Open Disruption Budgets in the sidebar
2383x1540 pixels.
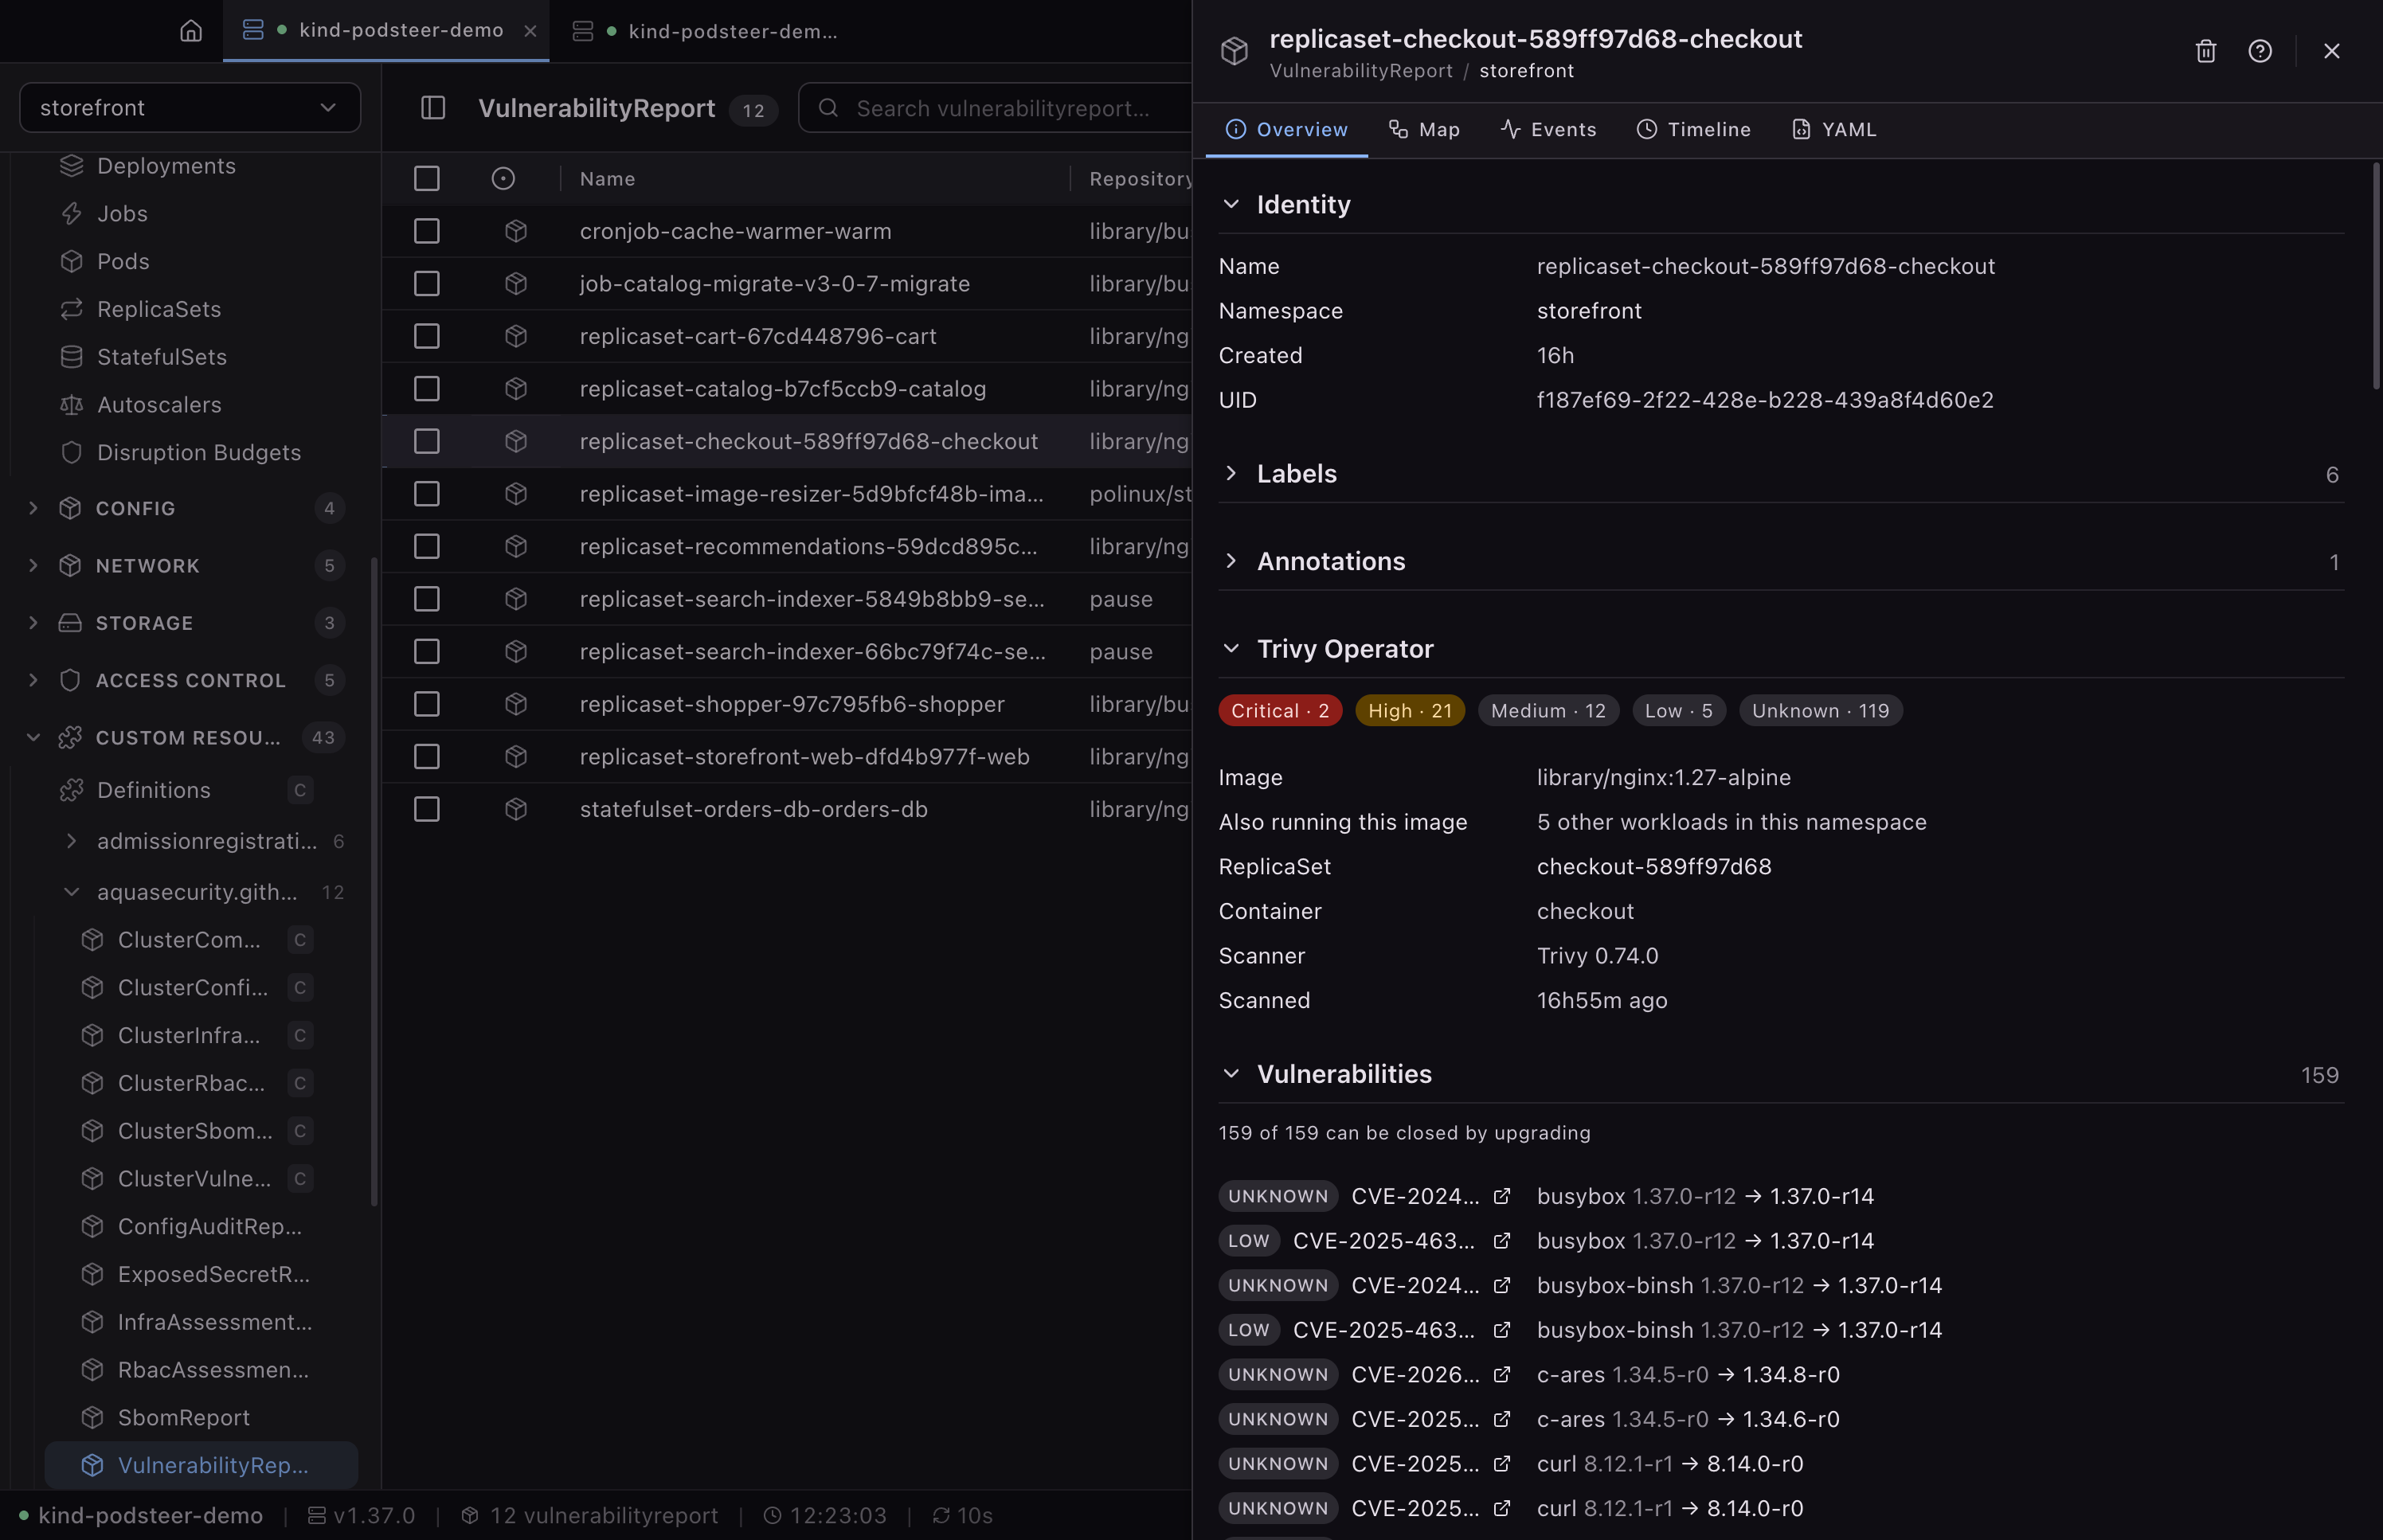point(199,453)
